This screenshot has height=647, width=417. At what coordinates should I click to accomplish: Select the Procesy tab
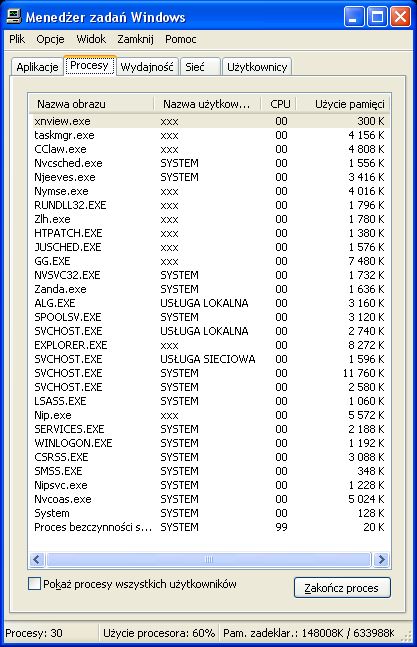pos(90,65)
